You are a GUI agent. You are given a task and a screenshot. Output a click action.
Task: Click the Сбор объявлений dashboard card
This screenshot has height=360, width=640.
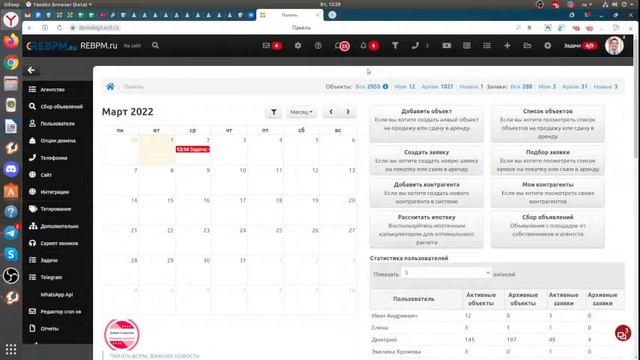[547, 229]
